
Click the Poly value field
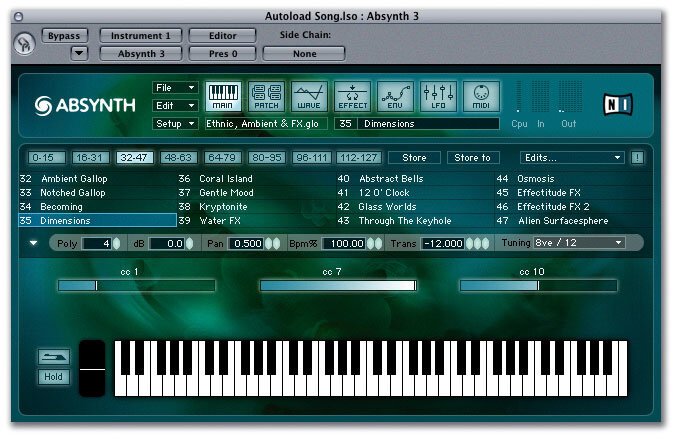coord(97,243)
